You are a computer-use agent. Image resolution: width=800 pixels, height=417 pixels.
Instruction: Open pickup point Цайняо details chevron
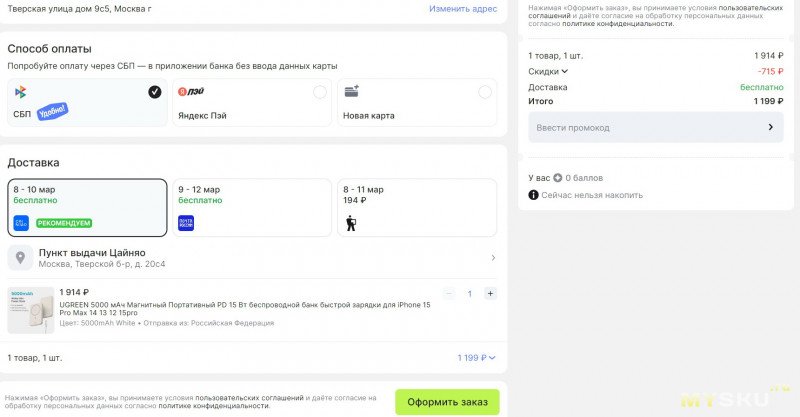pyautogui.click(x=492, y=258)
